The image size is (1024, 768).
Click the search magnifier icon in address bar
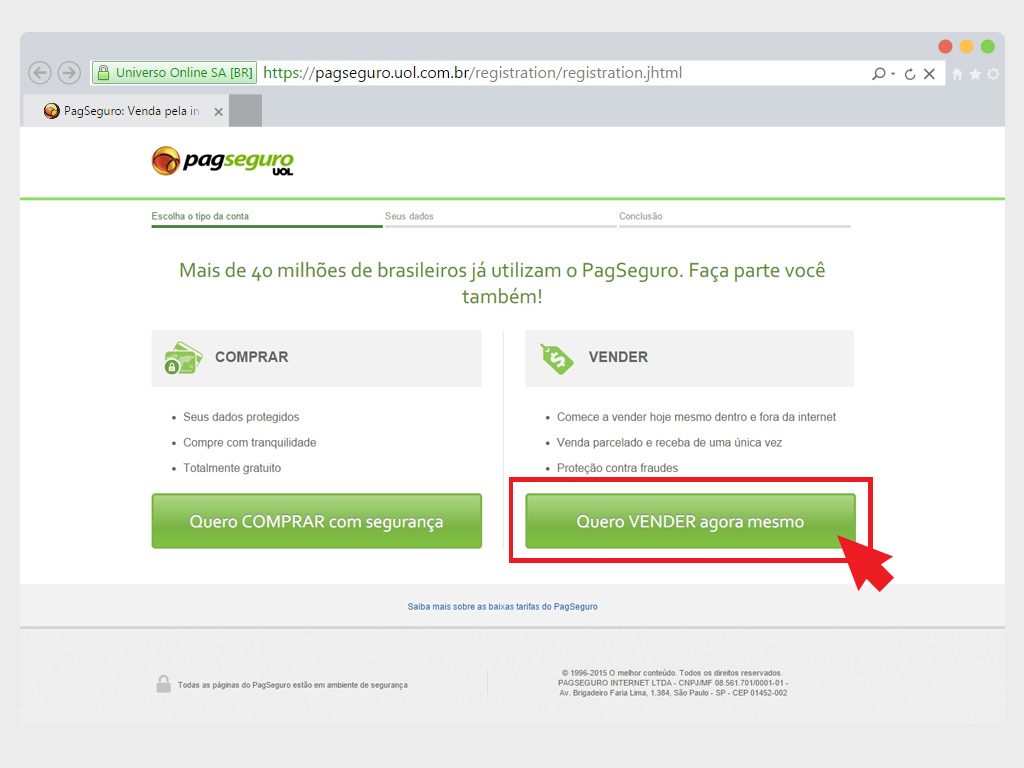878,74
